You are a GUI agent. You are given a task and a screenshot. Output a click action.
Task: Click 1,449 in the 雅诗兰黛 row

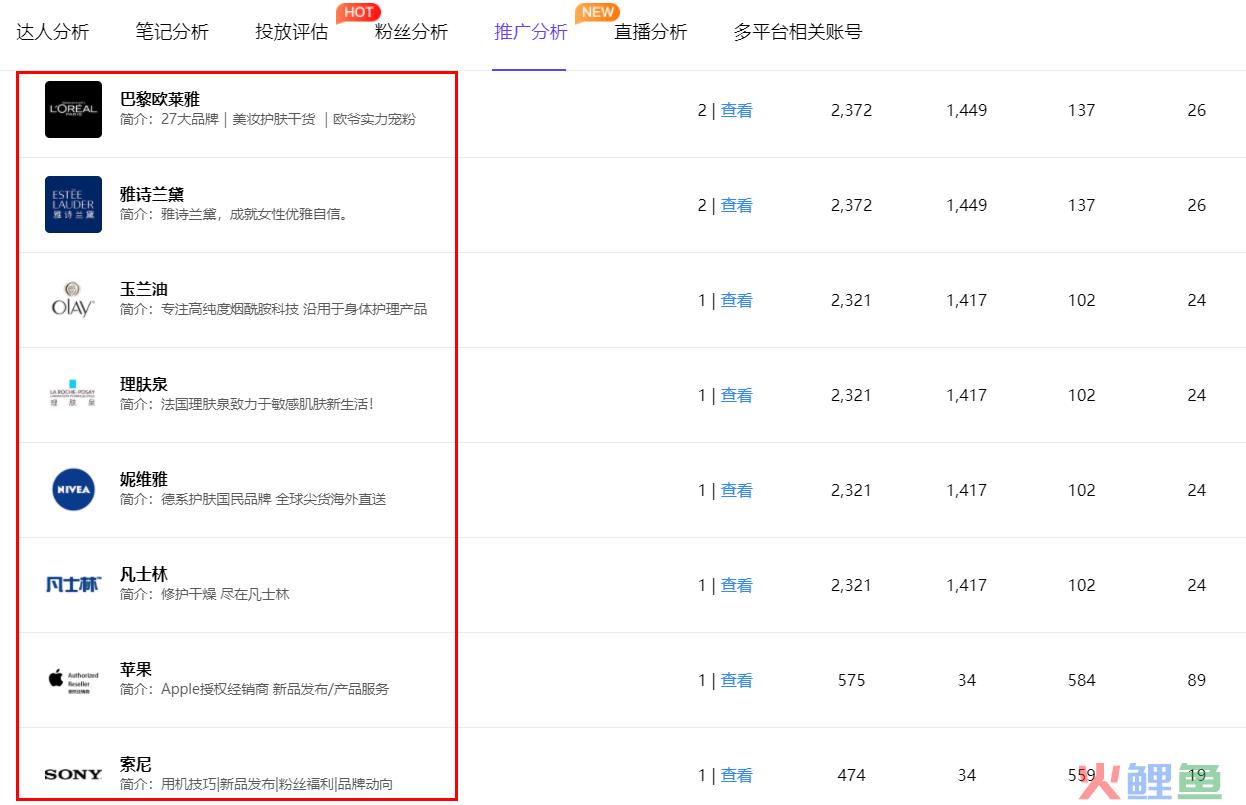click(x=967, y=205)
